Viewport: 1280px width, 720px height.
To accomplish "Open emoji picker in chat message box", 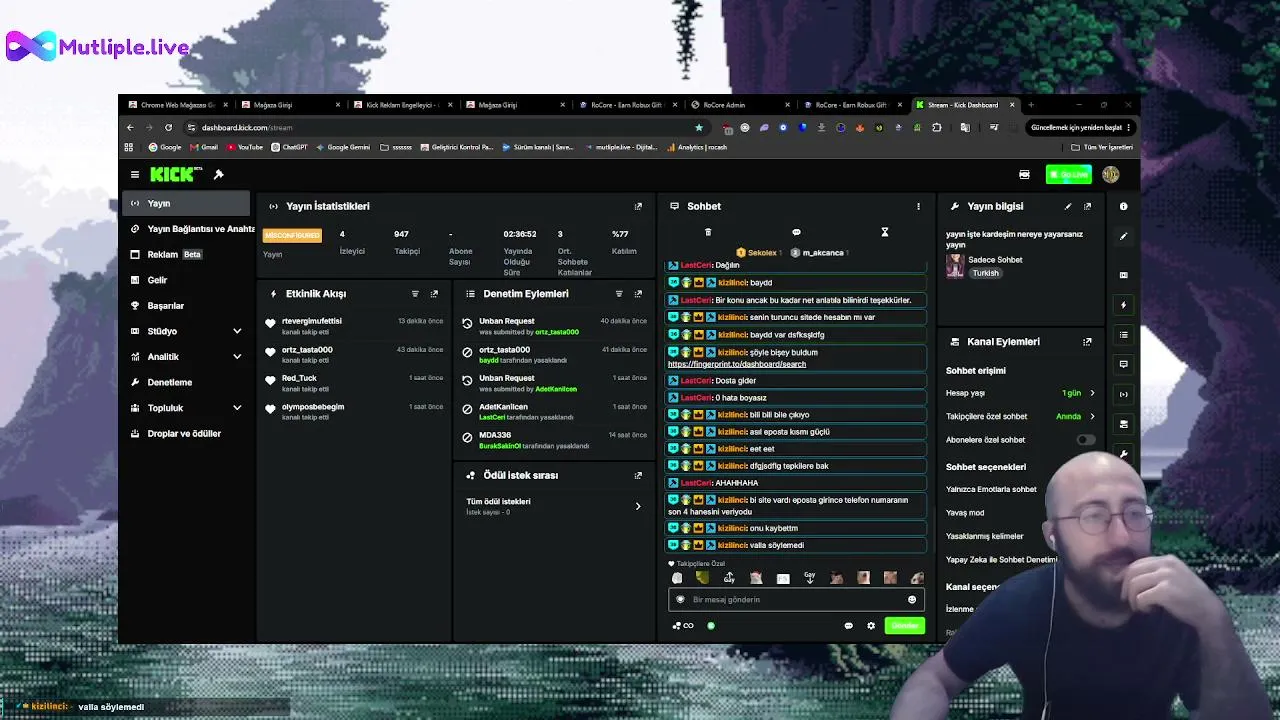I will coord(911,600).
